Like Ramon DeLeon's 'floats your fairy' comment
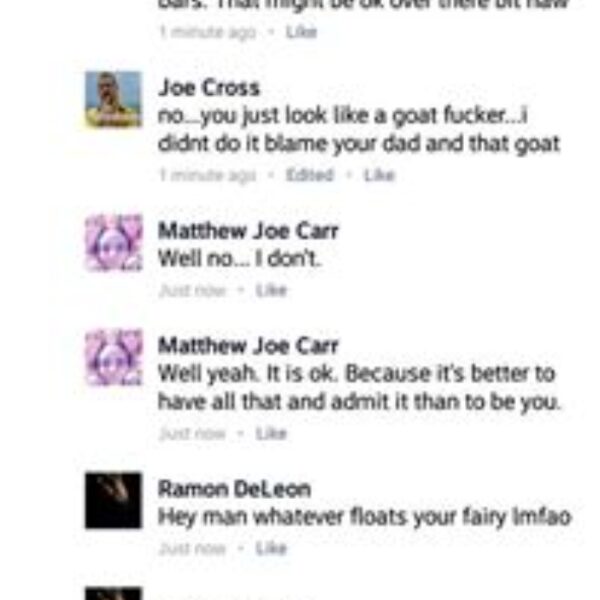600x600 pixels. pyautogui.click(x=271, y=548)
